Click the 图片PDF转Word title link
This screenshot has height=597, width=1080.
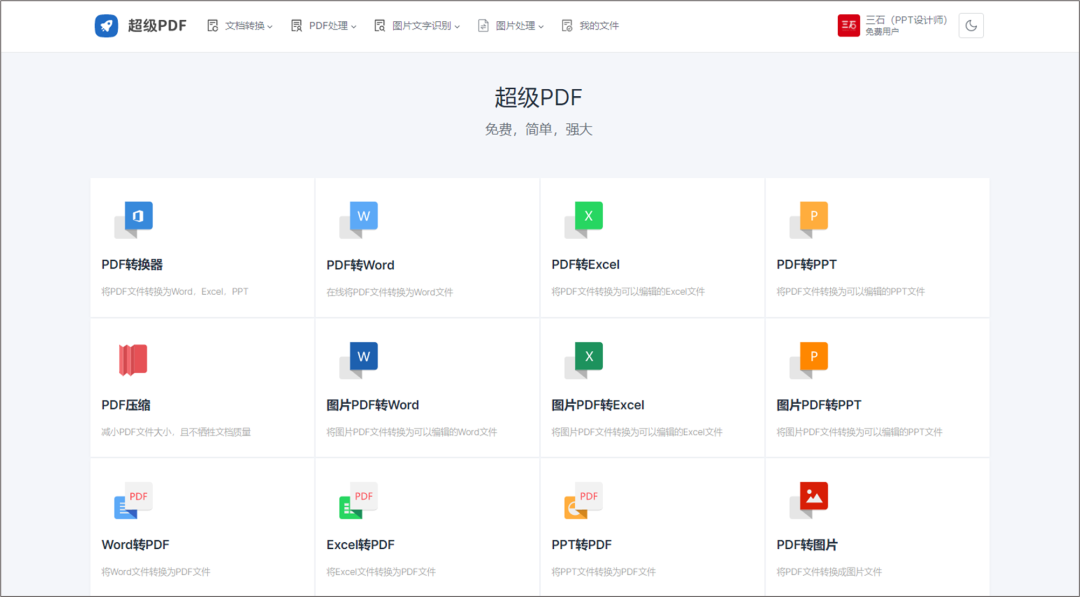[x=373, y=405]
